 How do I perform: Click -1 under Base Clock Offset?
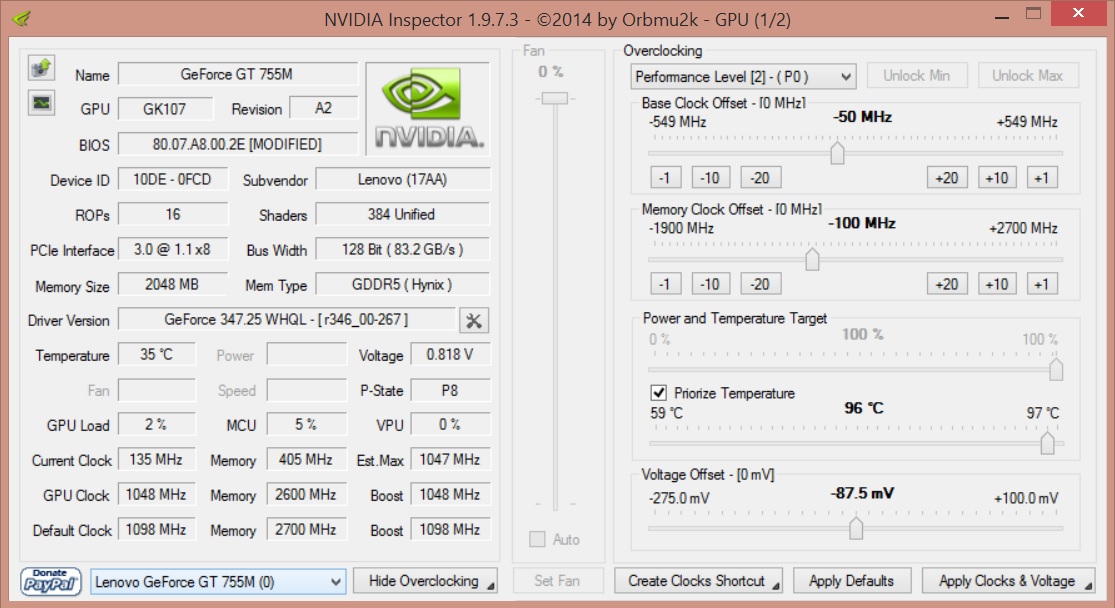coord(666,178)
